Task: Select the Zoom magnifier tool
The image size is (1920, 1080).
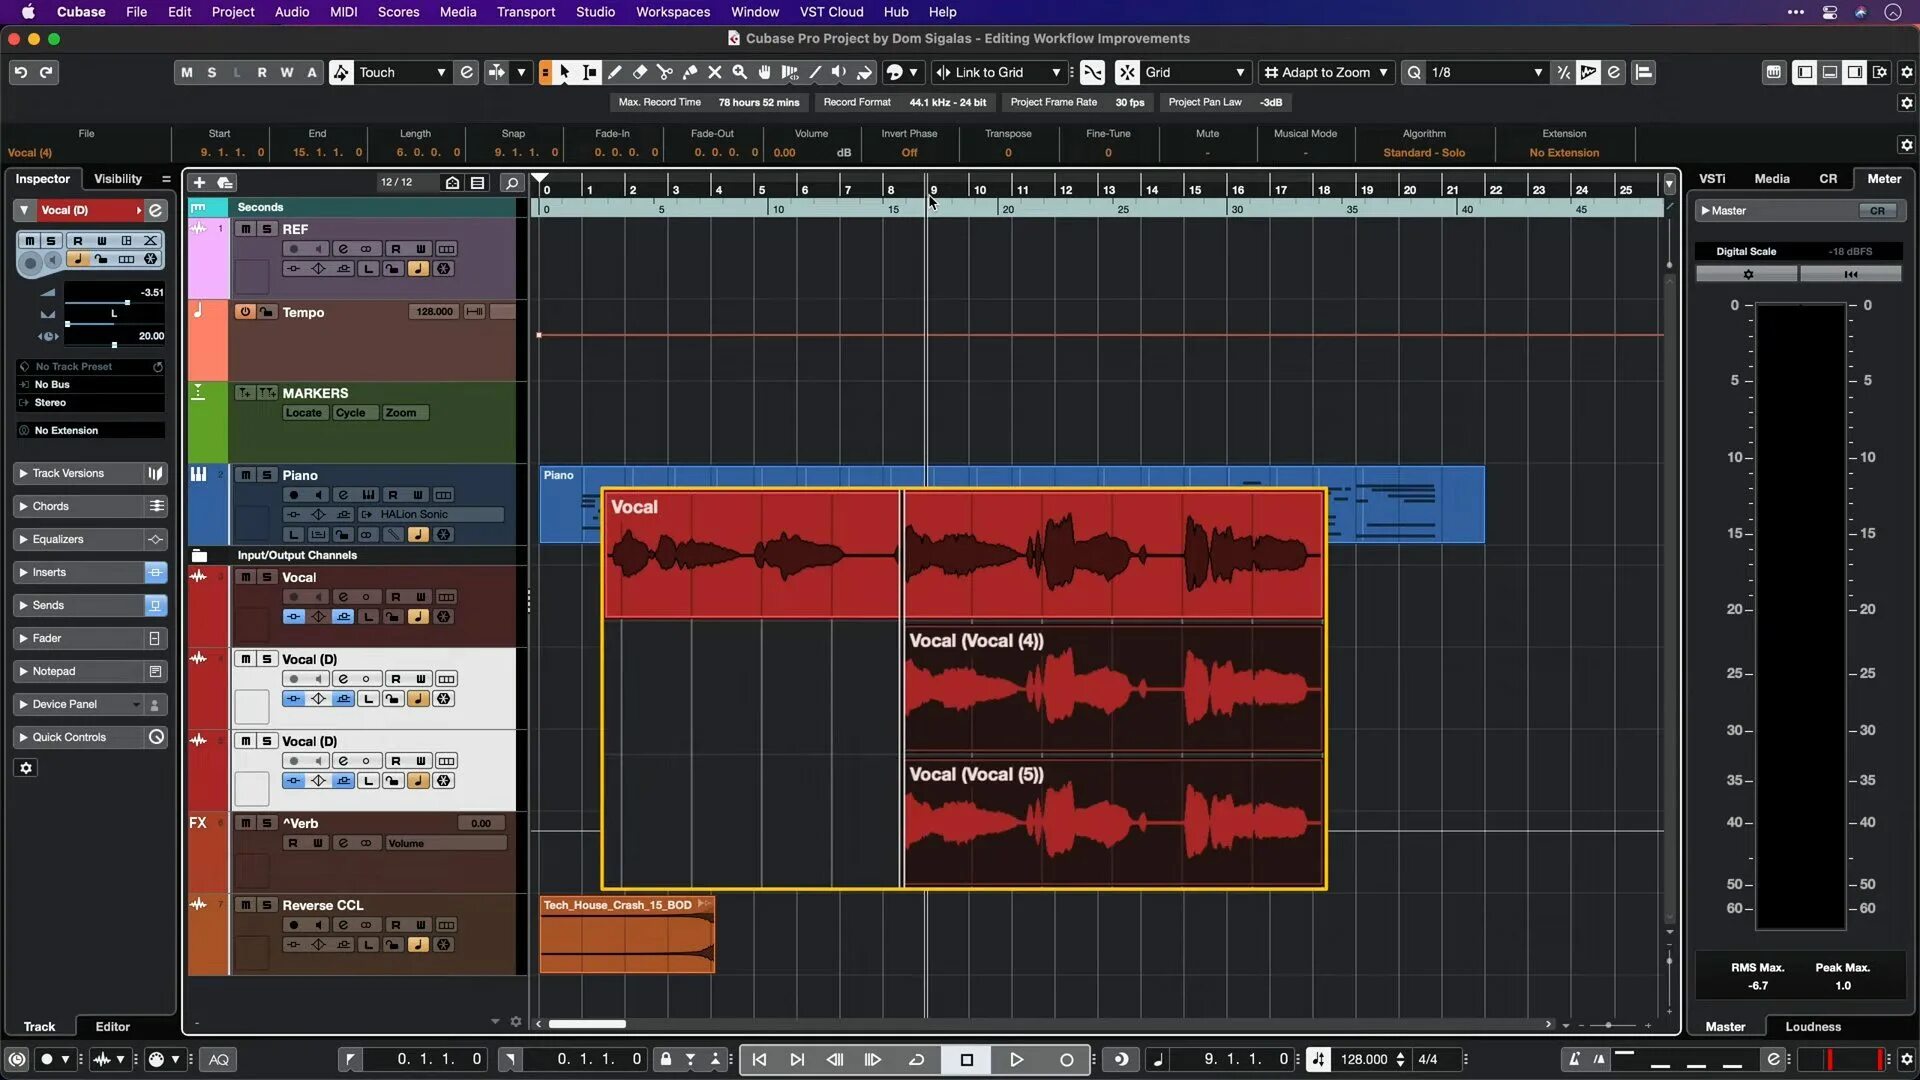Action: point(740,72)
